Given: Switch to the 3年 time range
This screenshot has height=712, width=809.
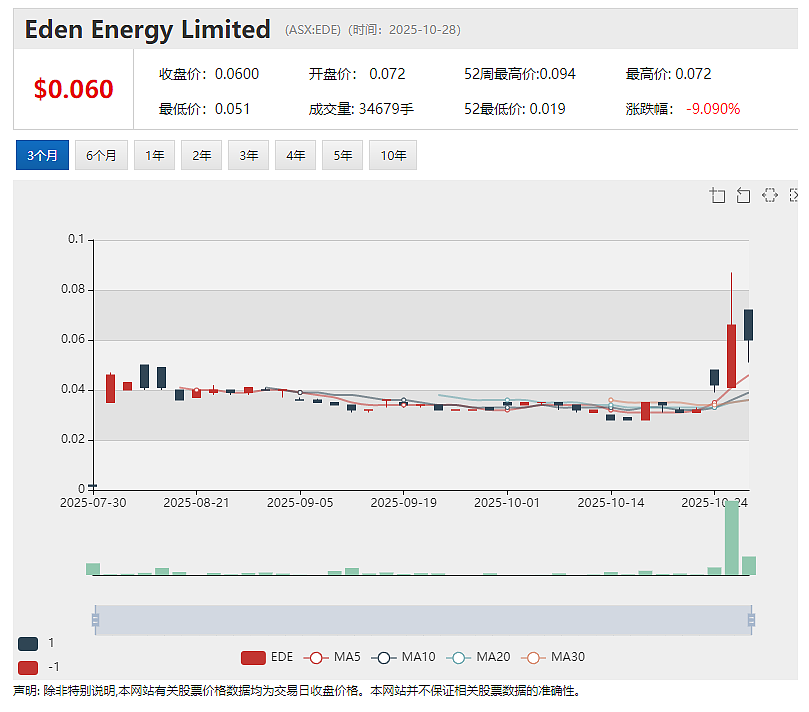Looking at the screenshot, I should pos(248,155).
